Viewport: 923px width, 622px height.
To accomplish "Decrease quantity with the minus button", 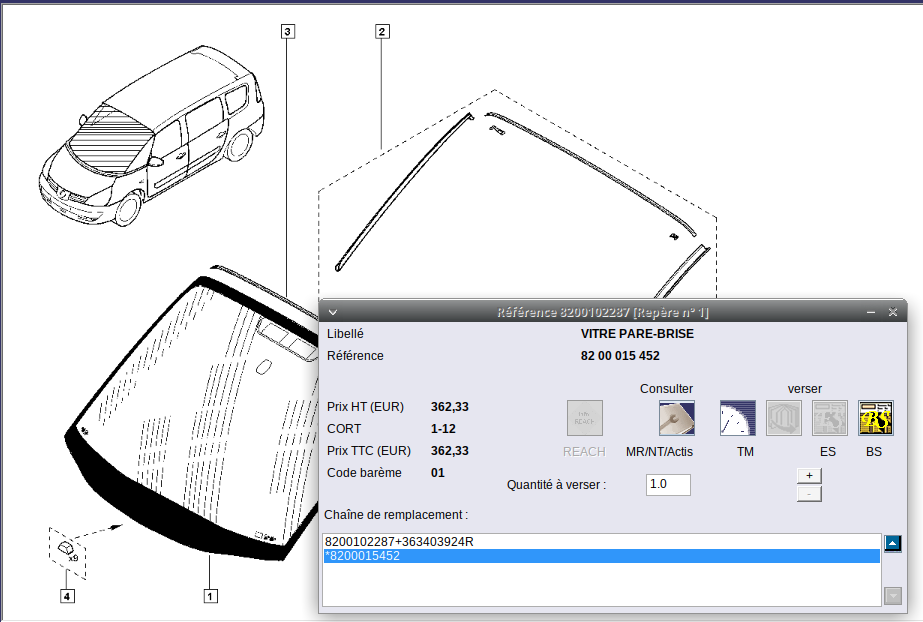I will (809, 493).
